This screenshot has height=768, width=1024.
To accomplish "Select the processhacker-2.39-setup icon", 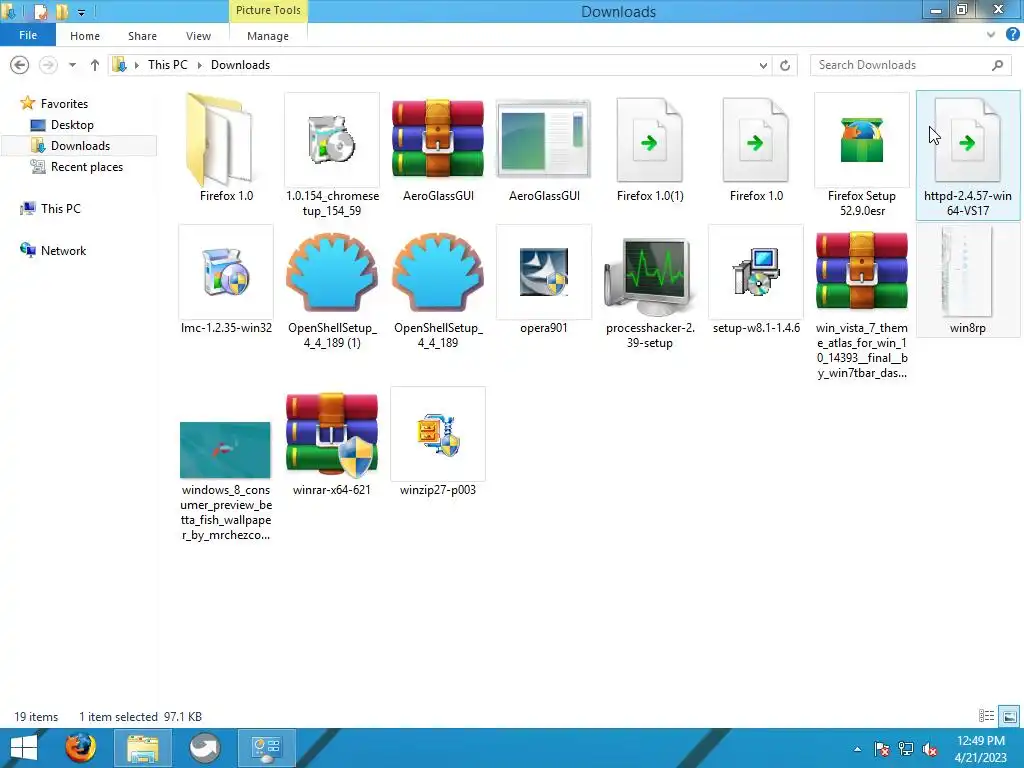I will click(x=650, y=276).
